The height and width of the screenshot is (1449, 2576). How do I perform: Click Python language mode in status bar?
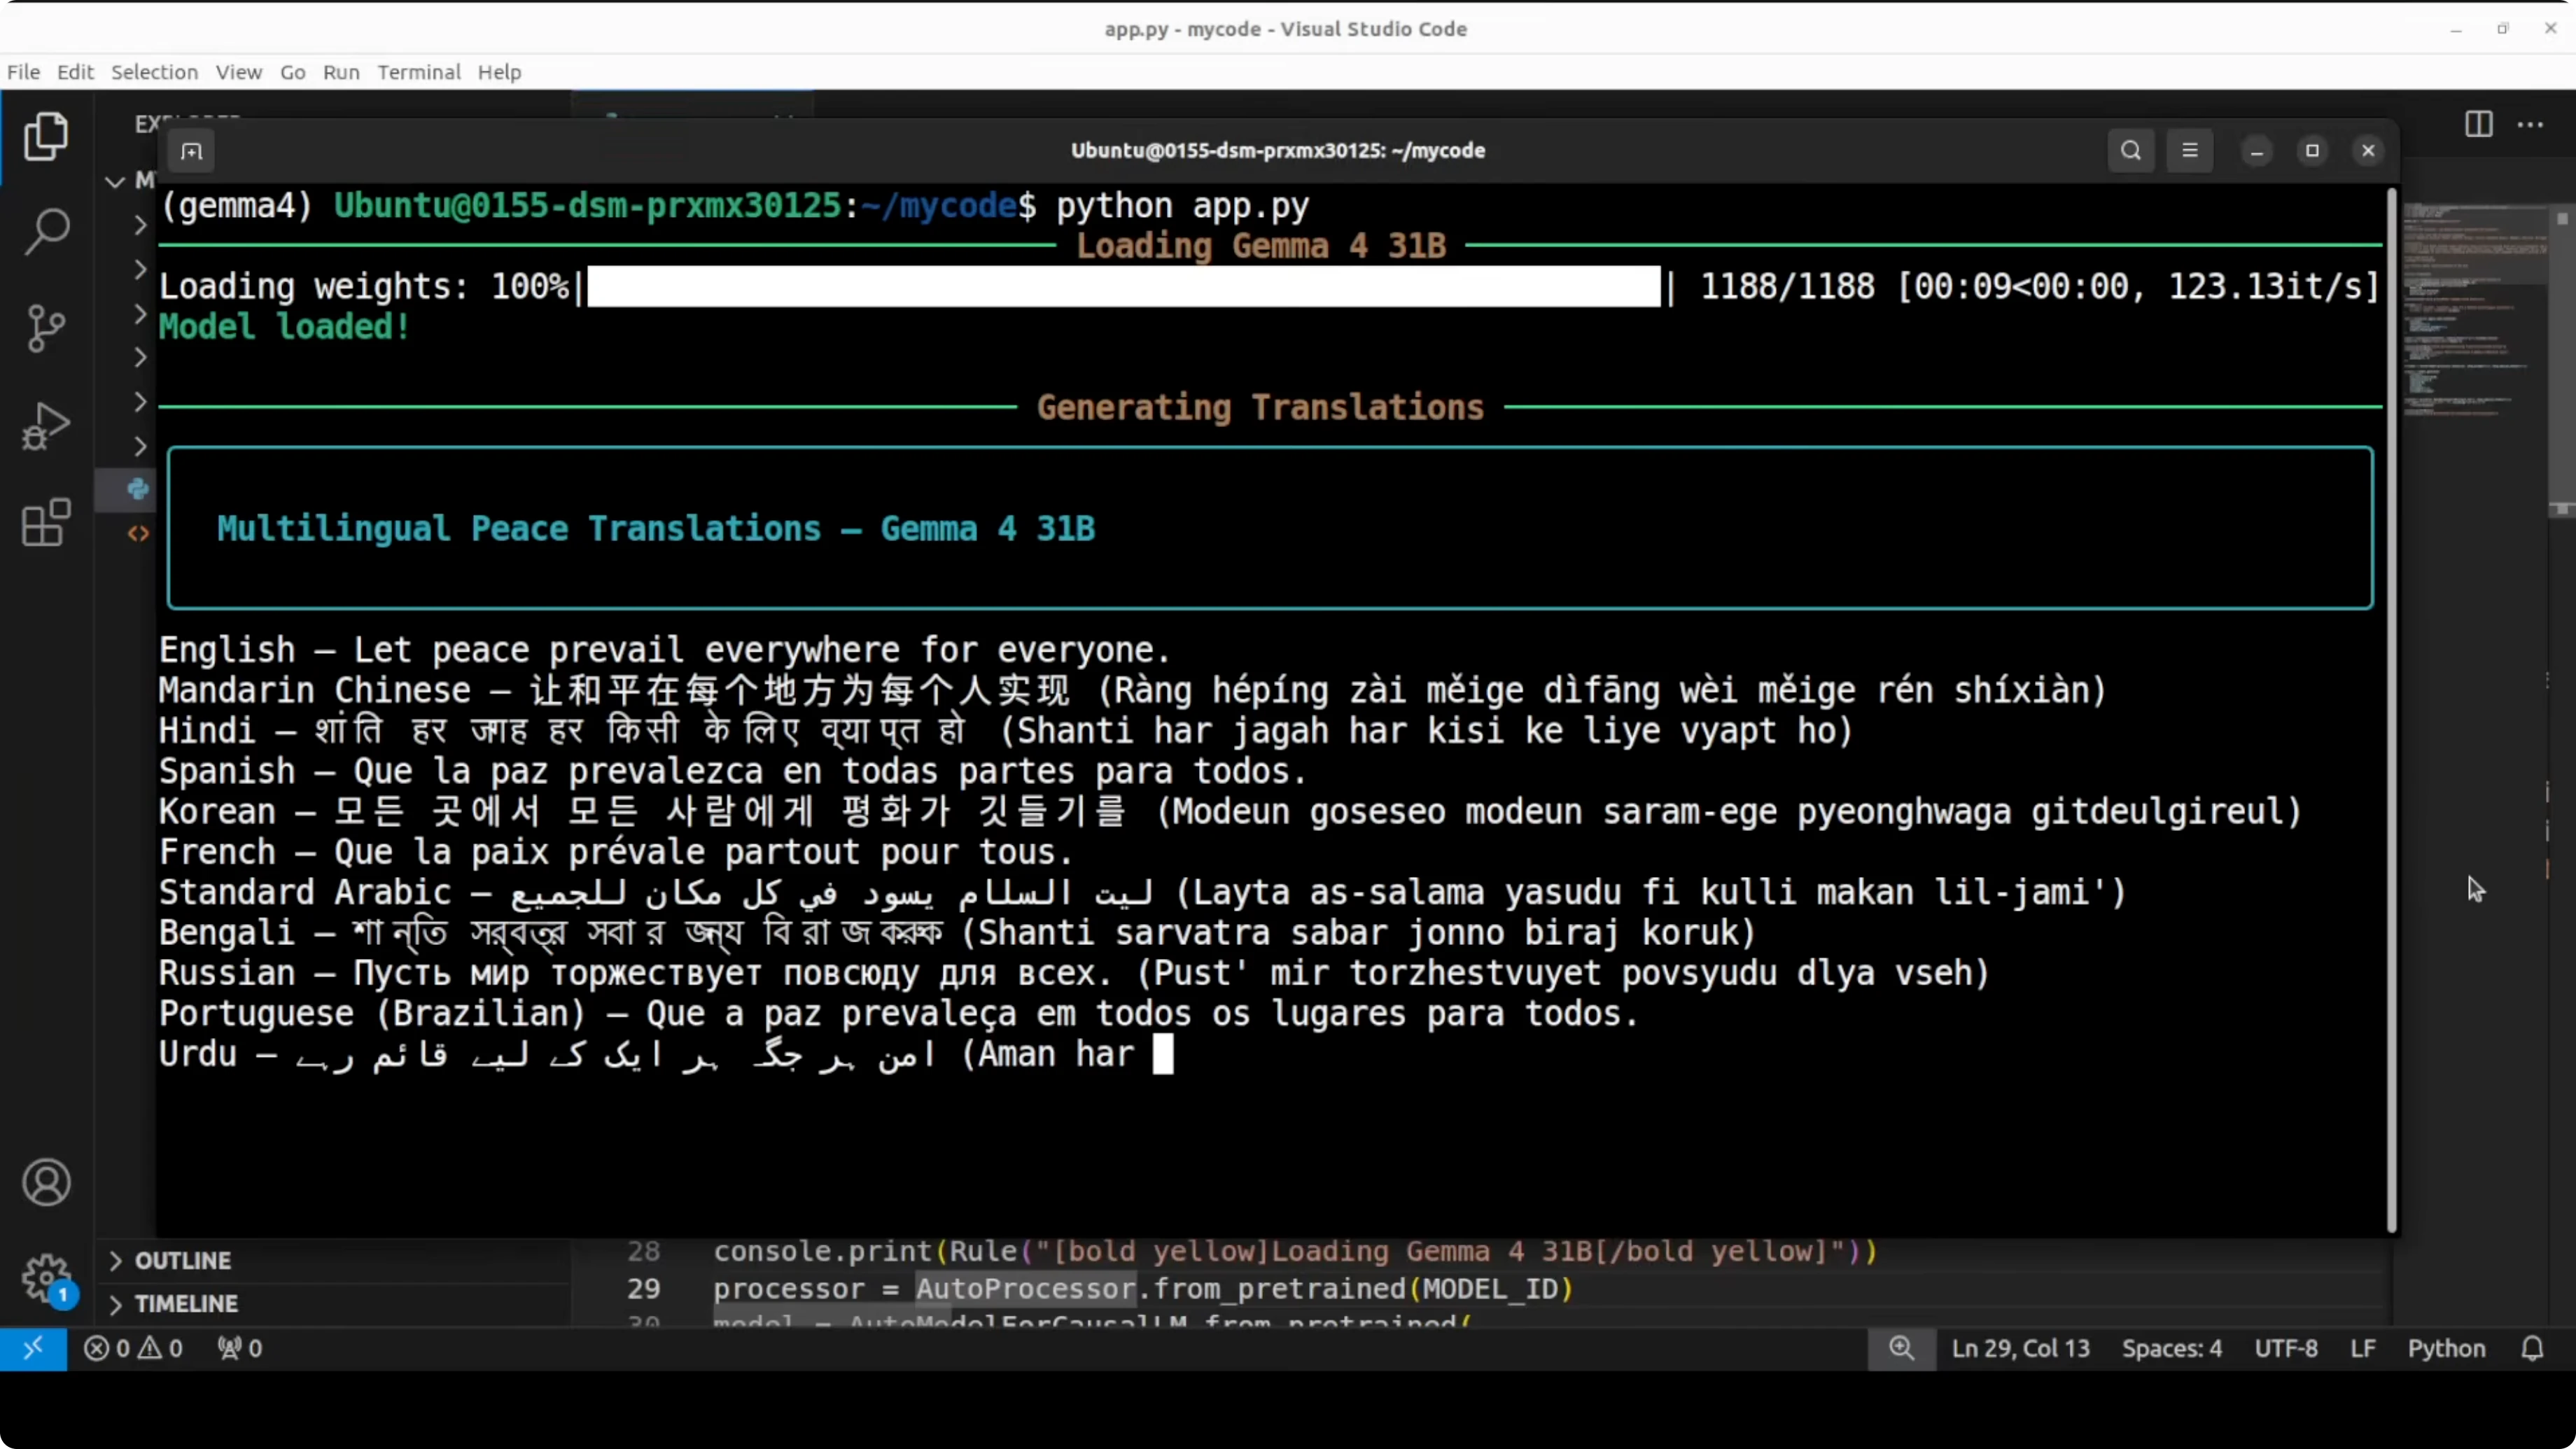click(x=2446, y=1348)
